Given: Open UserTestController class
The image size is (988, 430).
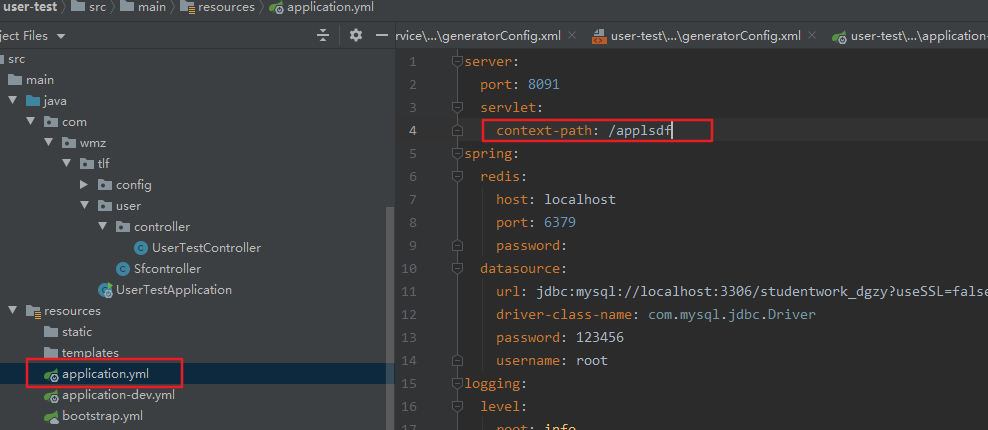Looking at the screenshot, I should pyautogui.click(x=206, y=248).
